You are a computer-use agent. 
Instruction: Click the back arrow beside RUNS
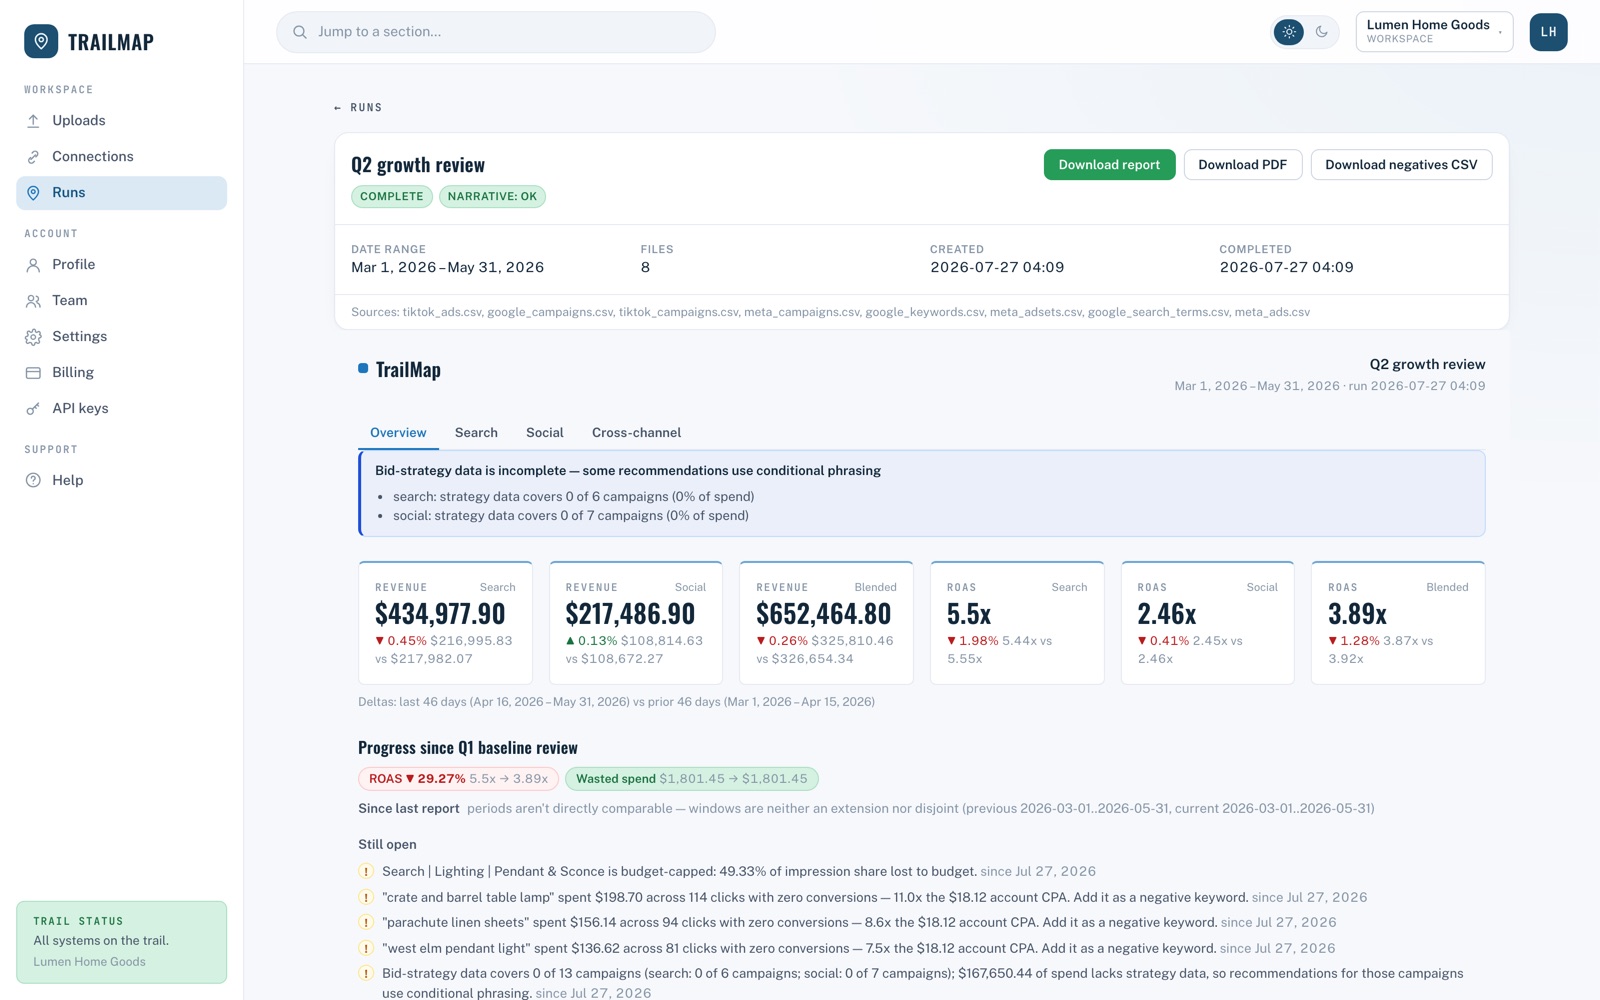(338, 108)
